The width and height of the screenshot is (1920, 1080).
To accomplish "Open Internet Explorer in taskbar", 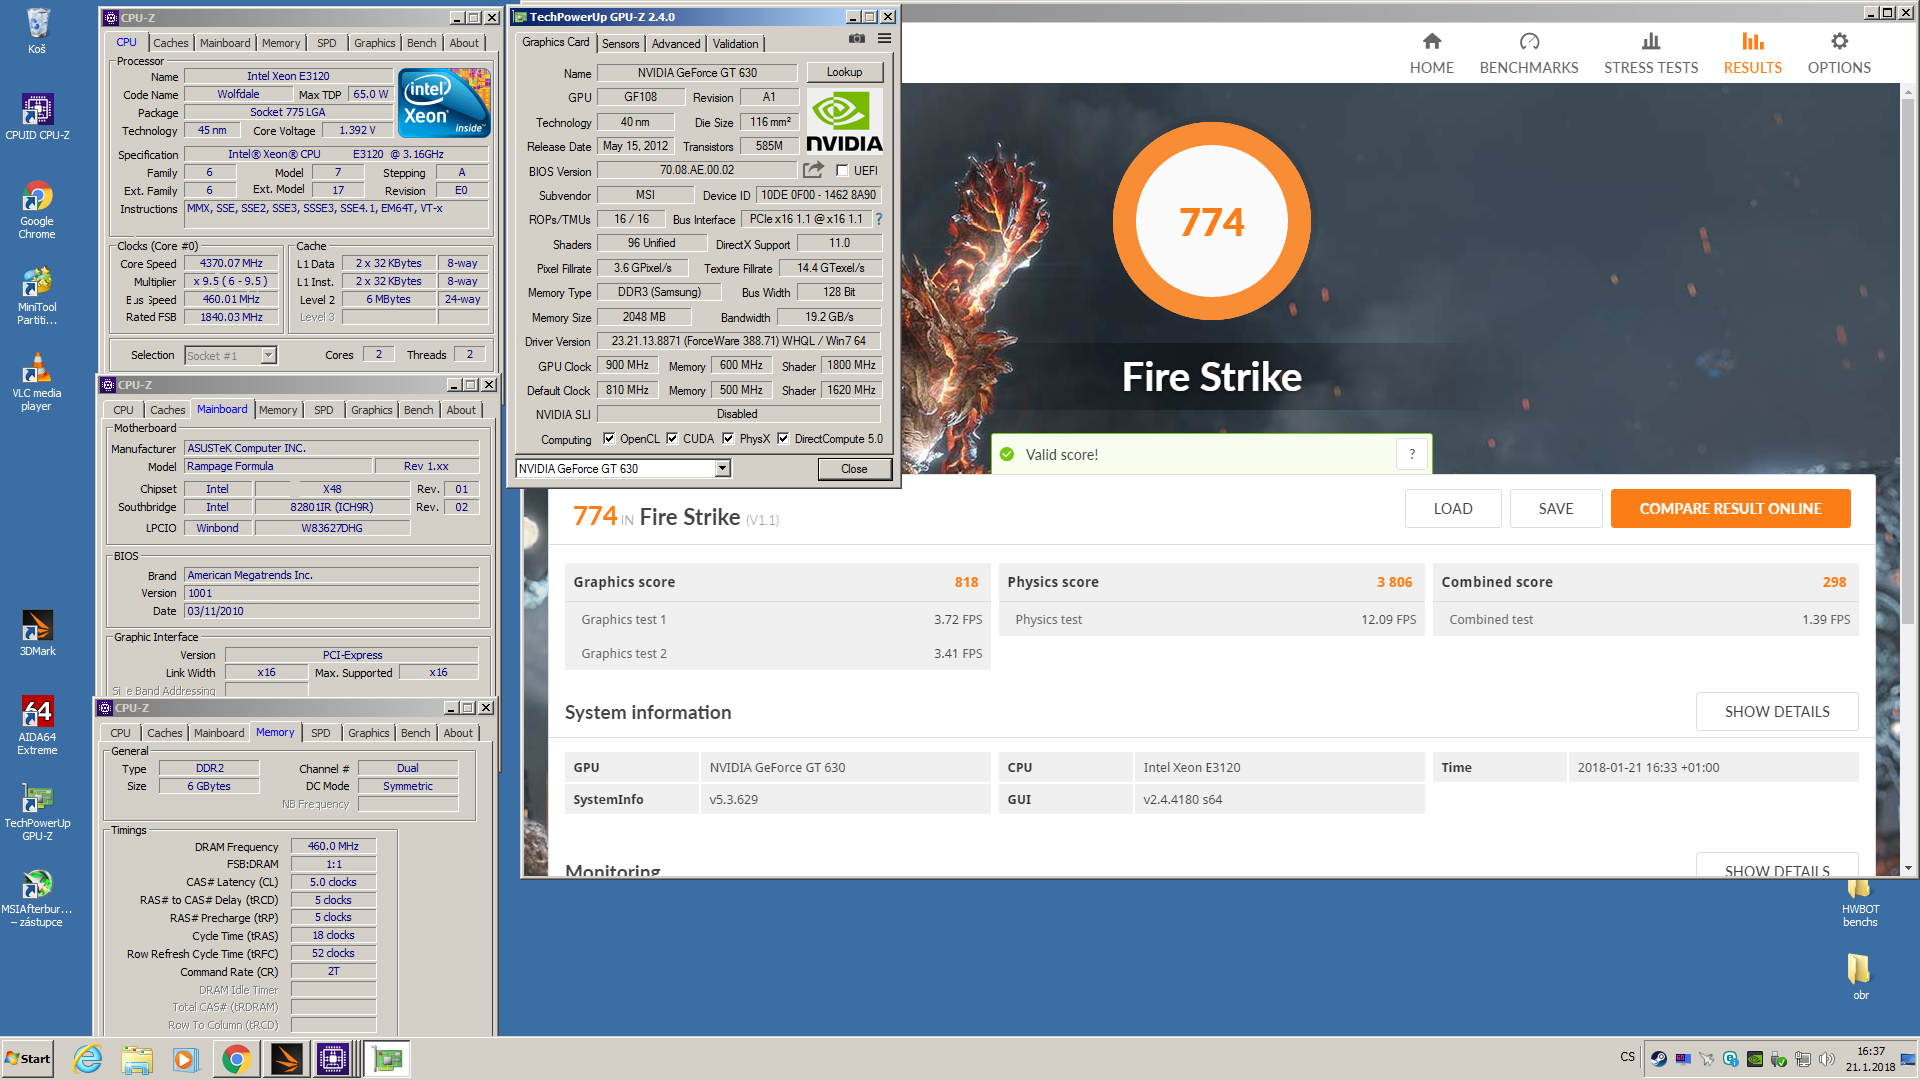I will click(x=88, y=1059).
